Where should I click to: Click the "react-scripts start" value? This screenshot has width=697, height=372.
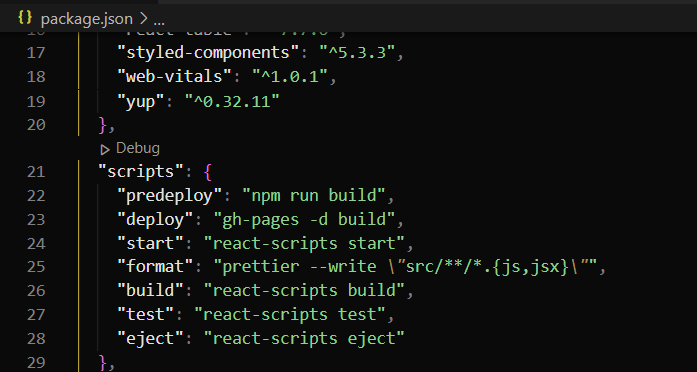pyautogui.click(x=304, y=243)
